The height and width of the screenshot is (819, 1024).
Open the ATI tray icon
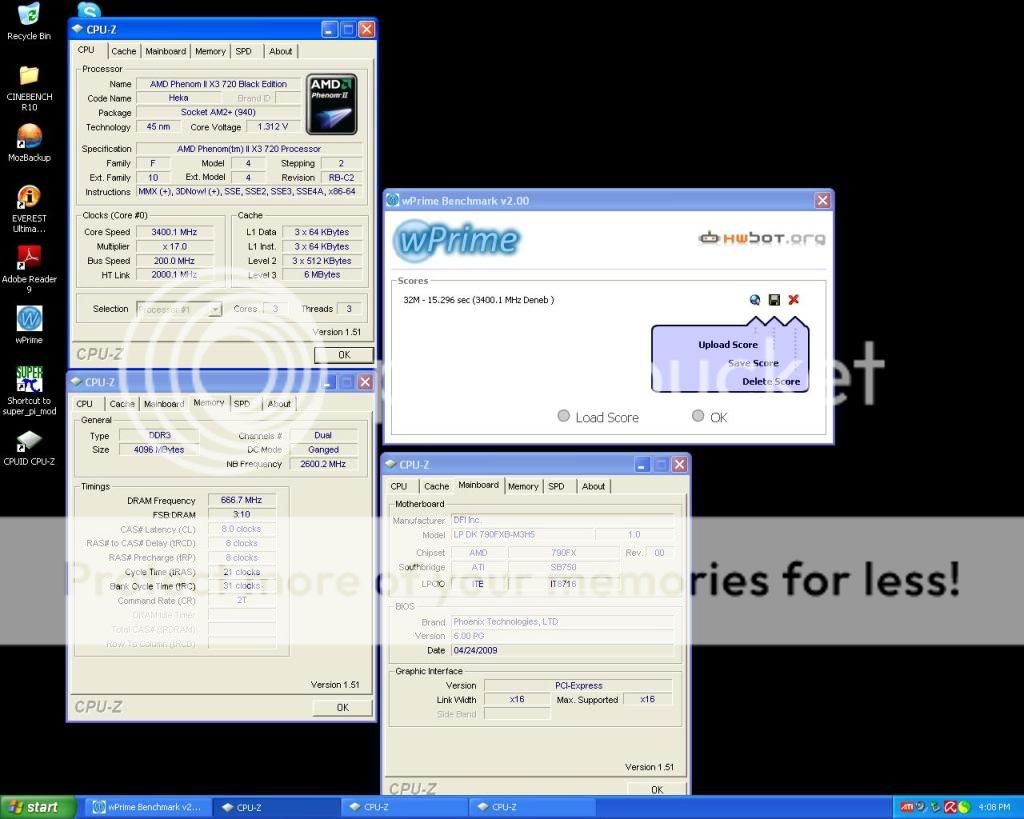point(906,807)
